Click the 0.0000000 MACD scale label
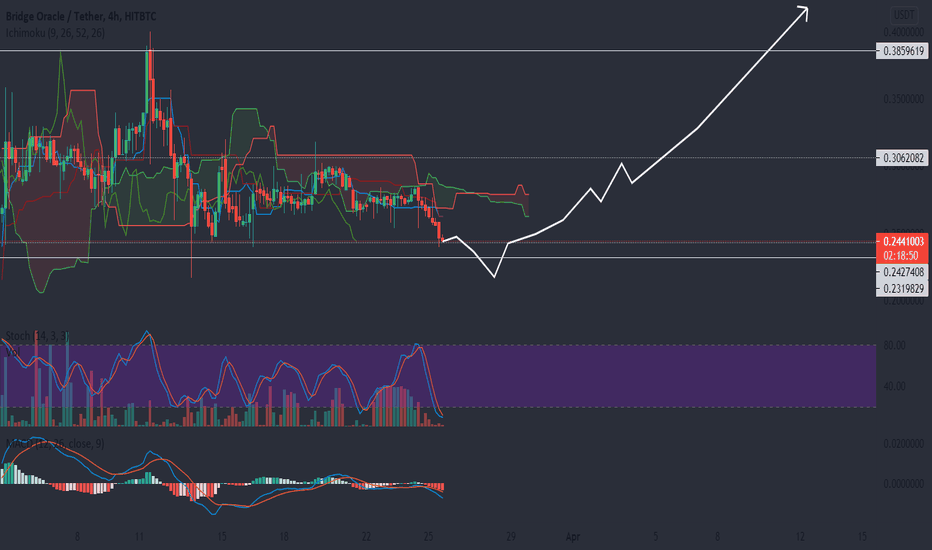932x550 pixels. (903, 484)
